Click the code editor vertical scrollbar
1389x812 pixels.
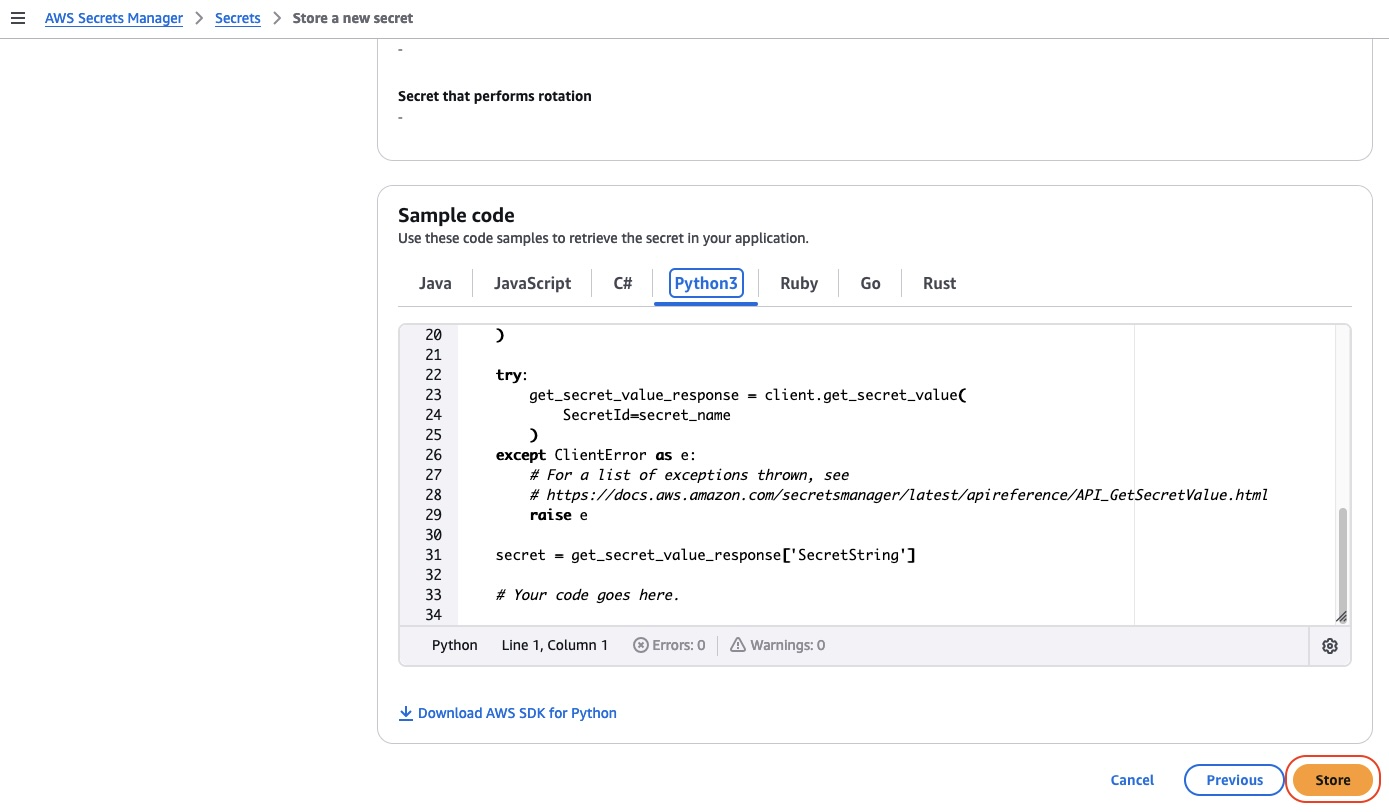[1342, 560]
